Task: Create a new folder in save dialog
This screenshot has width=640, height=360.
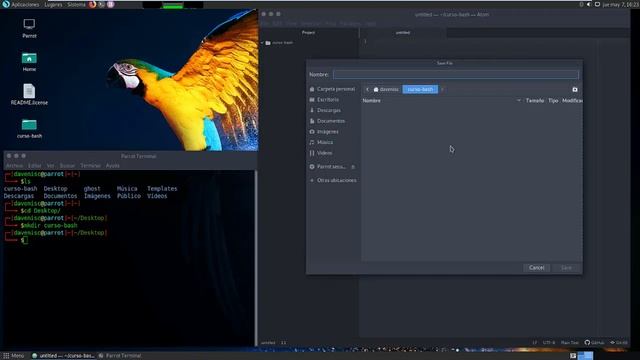Action: [x=575, y=89]
